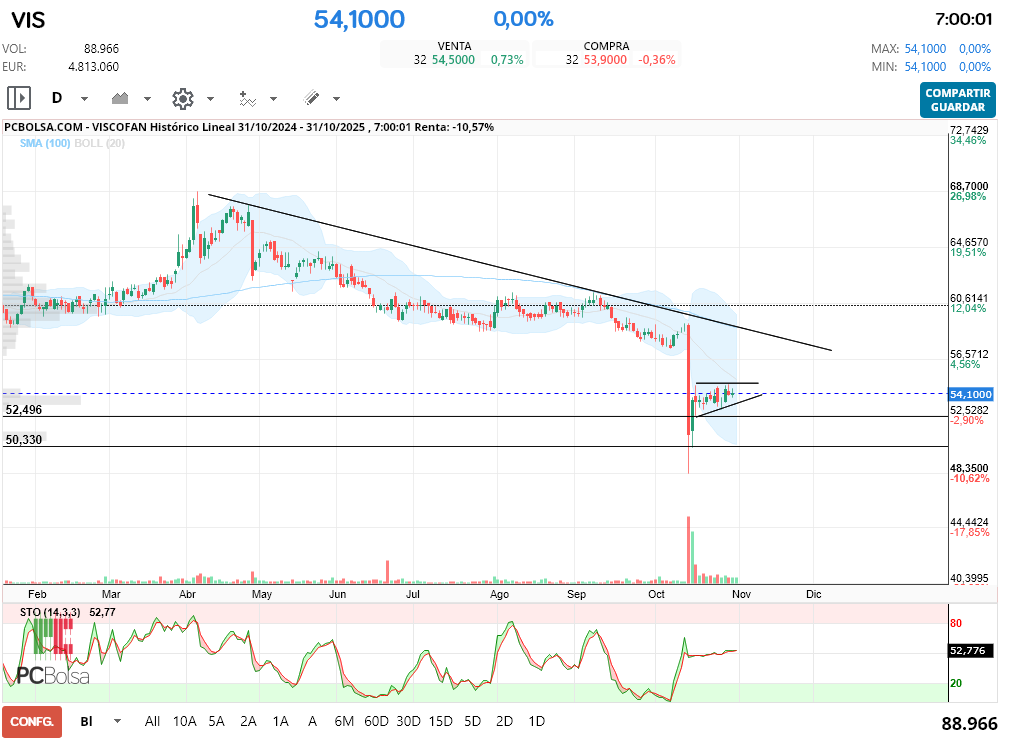Image resolution: width=1011 pixels, height=743 pixels.
Task: Open chart settings gear icon
Action: pos(183,99)
